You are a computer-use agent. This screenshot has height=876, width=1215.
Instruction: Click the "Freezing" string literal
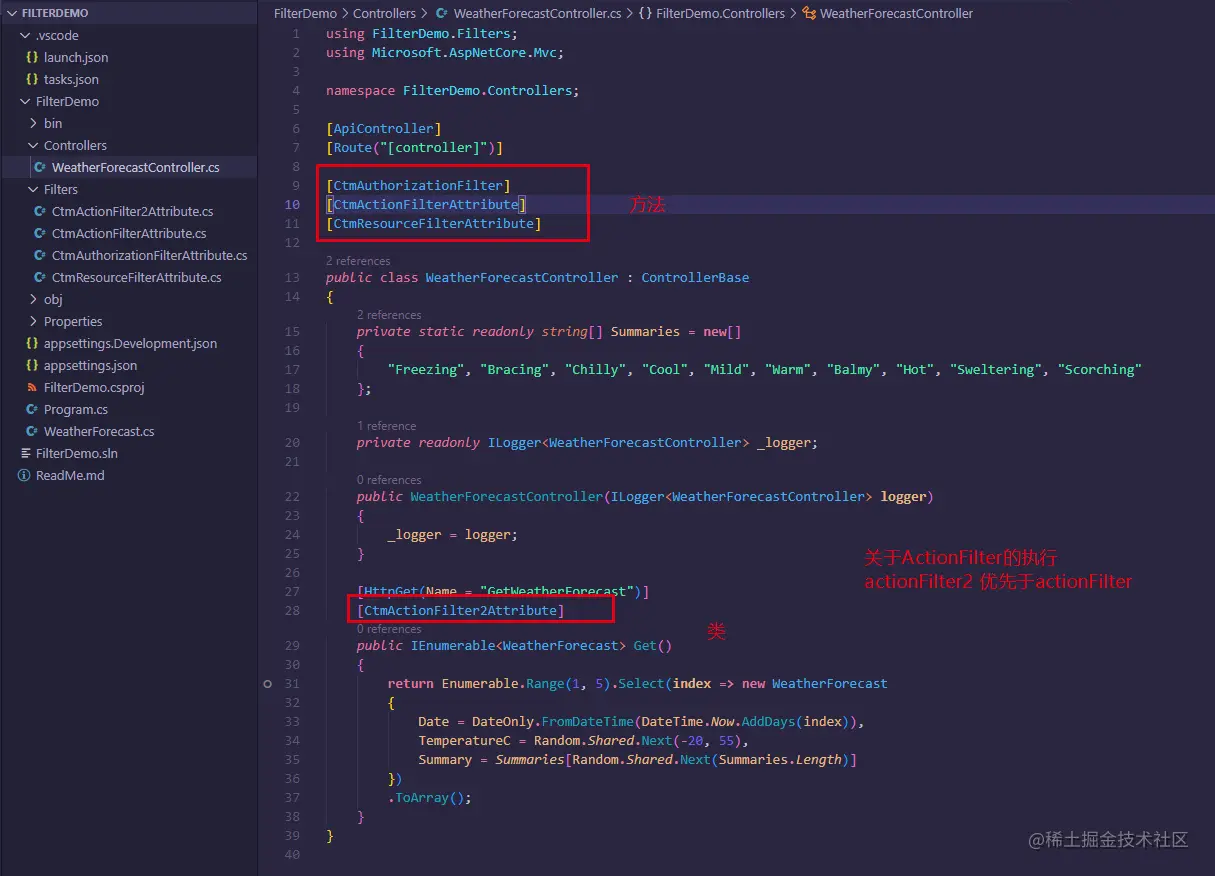426,370
